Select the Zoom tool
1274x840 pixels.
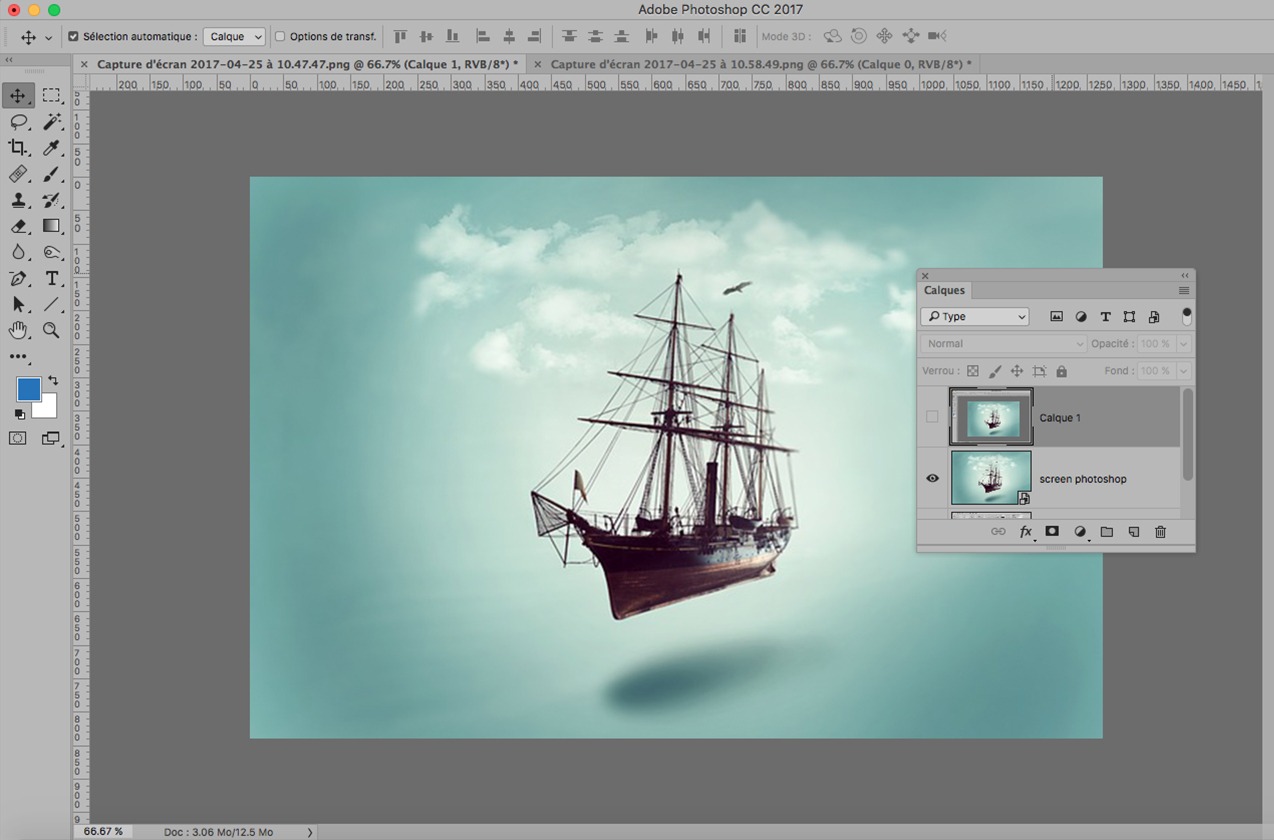(x=51, y=330)
